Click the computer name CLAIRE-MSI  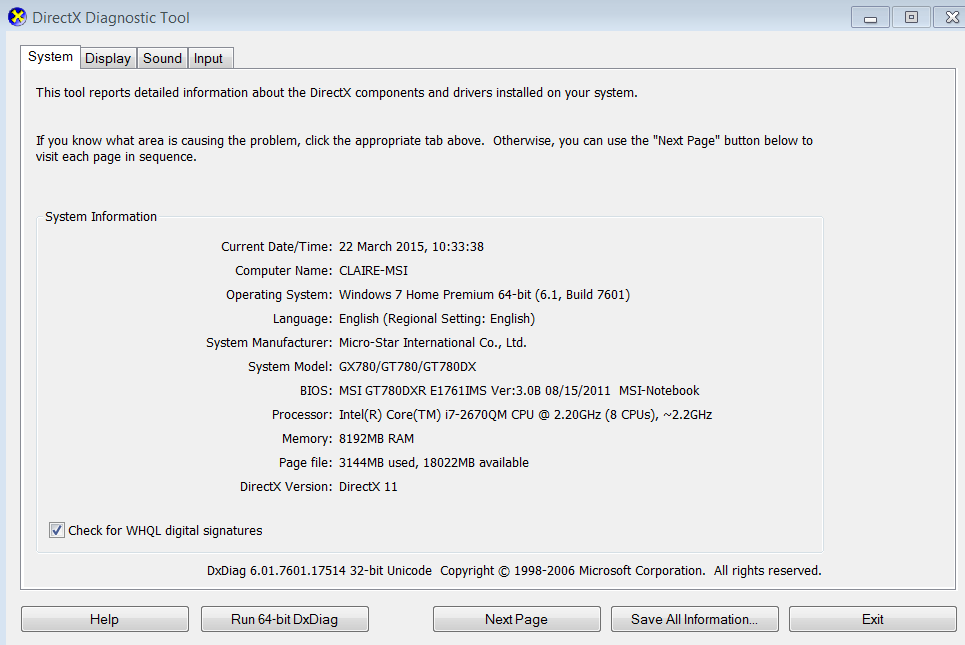pyautogui.click(x=373, y=271)
